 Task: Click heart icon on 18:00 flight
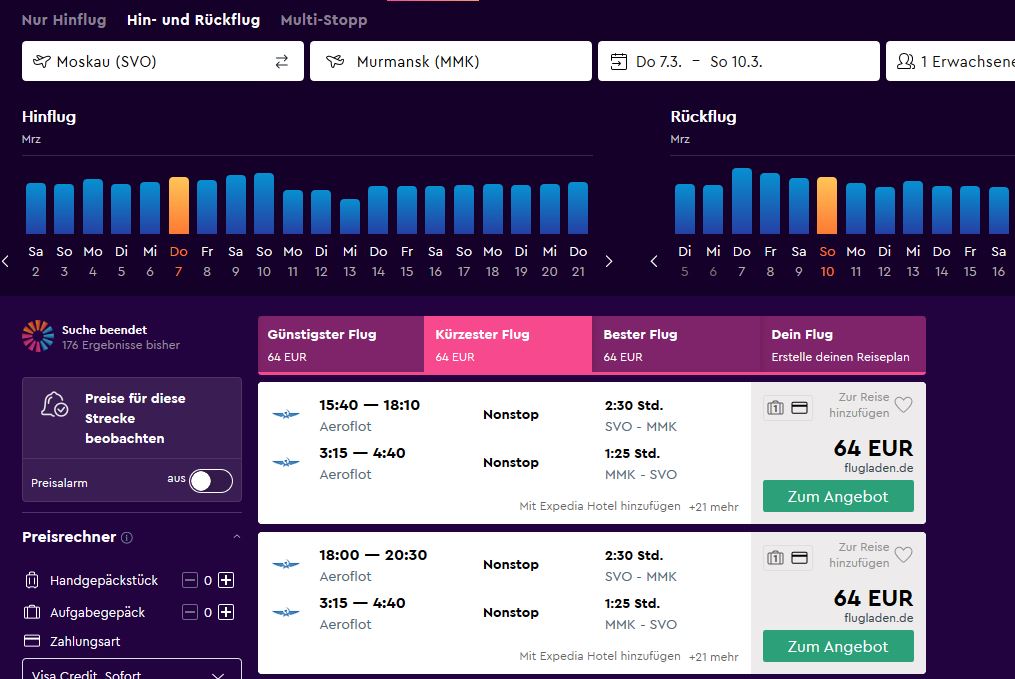(x=903, y=555)
